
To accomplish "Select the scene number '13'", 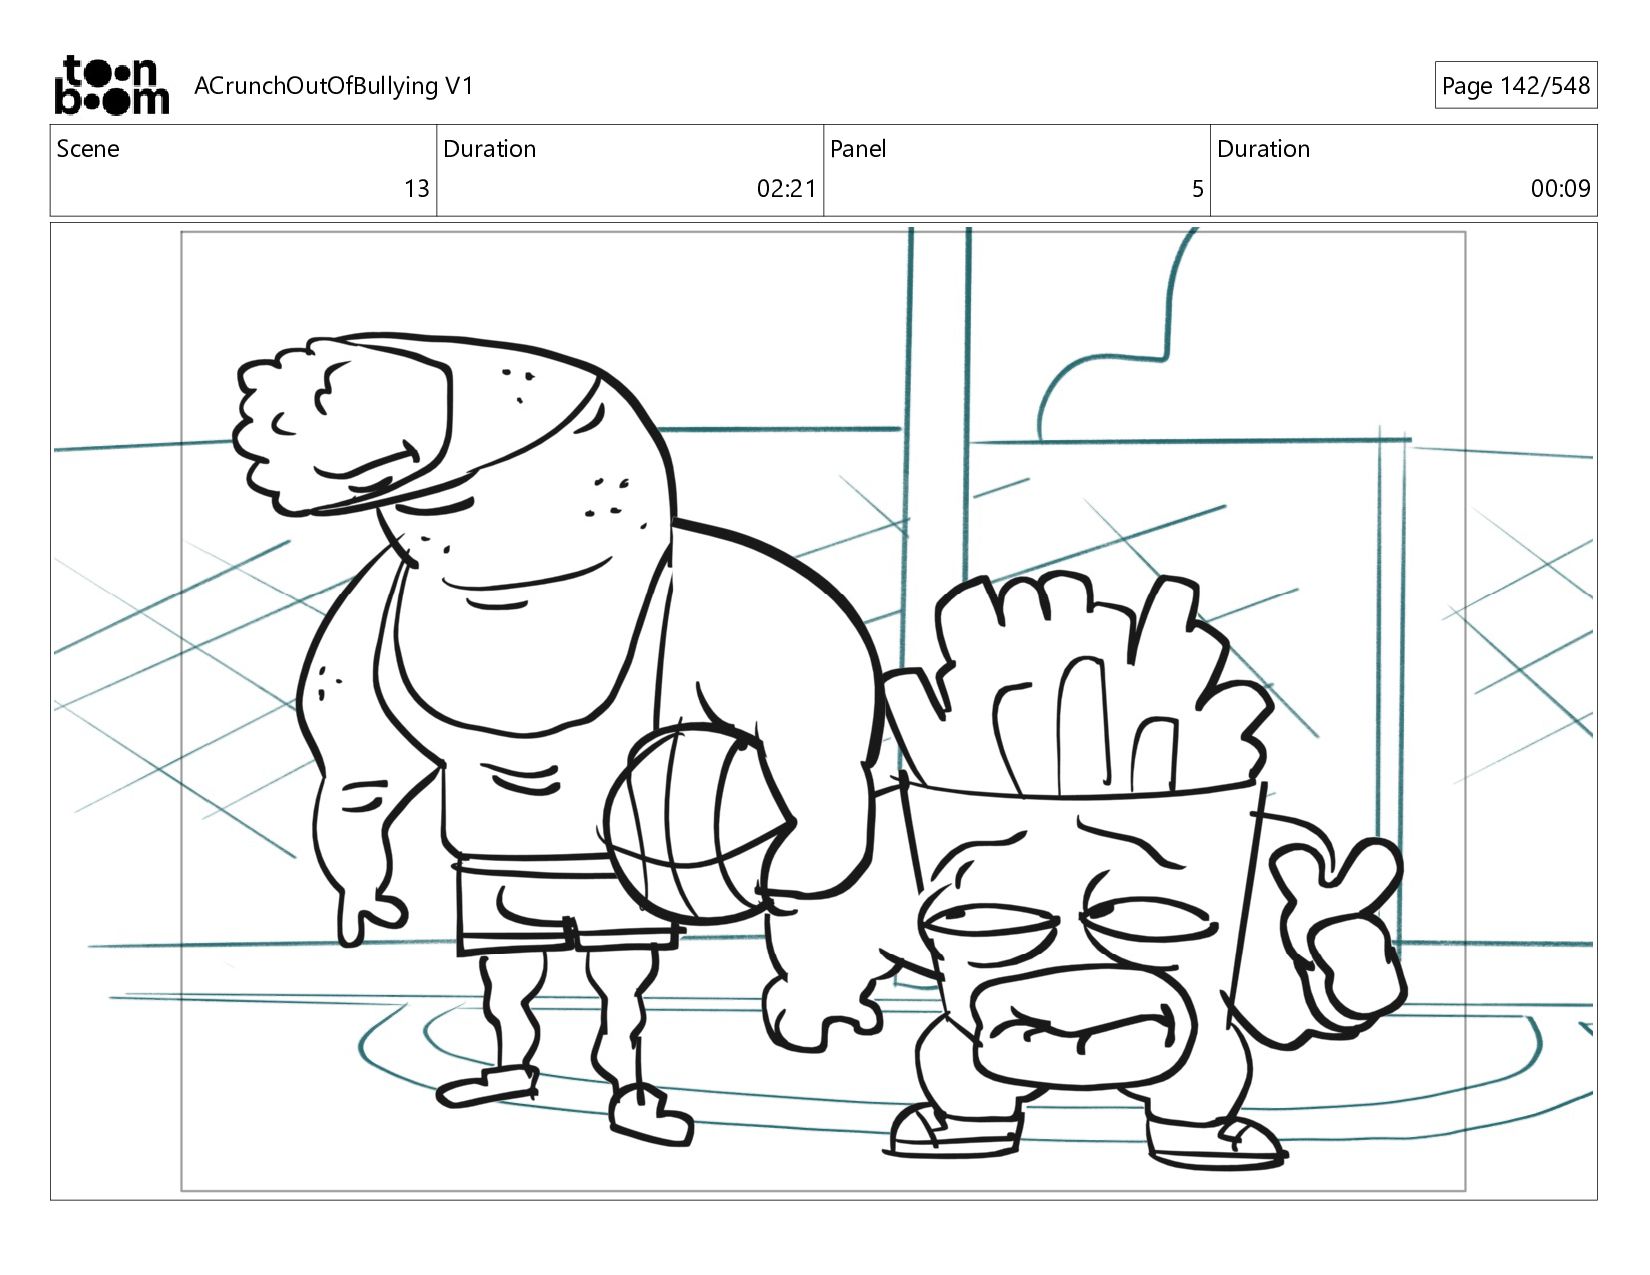I will coord(416,189).
